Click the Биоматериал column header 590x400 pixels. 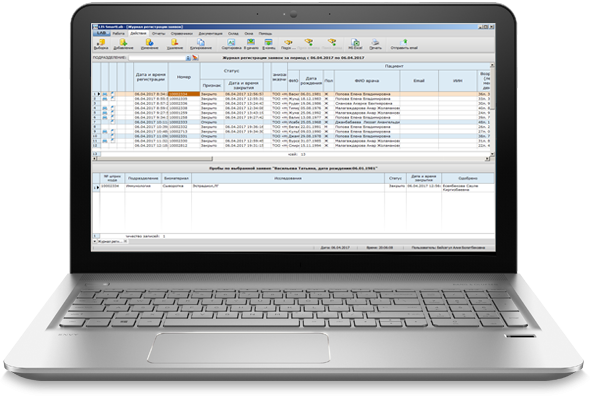[176, 178]
